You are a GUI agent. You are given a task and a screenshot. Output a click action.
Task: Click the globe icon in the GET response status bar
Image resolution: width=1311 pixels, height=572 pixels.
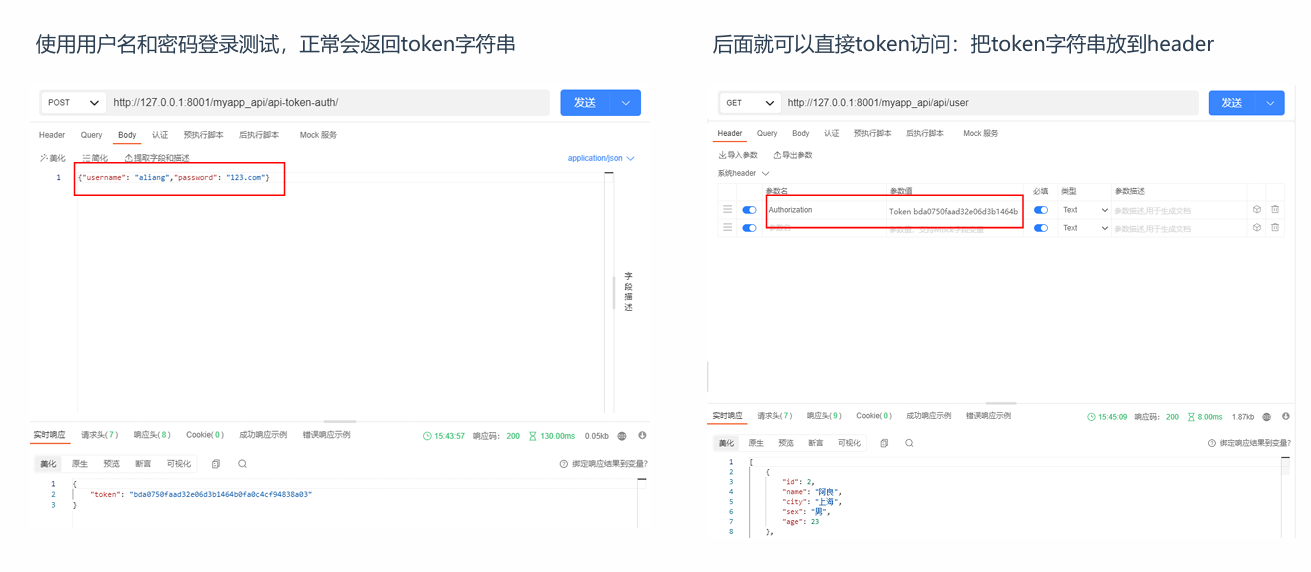[x=1266, y=417]
